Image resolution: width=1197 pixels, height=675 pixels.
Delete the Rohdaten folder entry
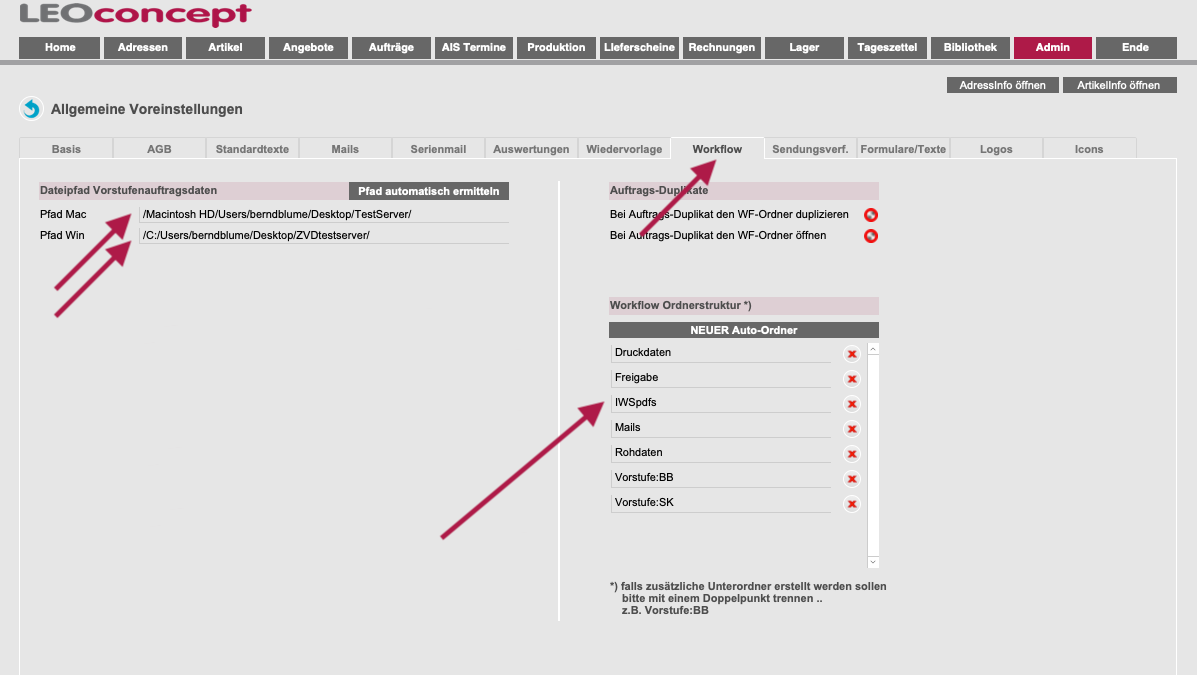[852, 454]
